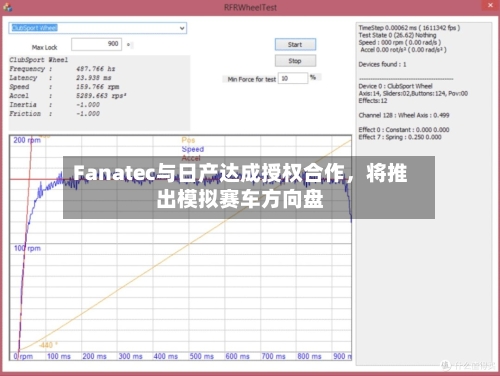The image size is (500, 376).
Task: Click the TimeStep status line
Action: 409,28
